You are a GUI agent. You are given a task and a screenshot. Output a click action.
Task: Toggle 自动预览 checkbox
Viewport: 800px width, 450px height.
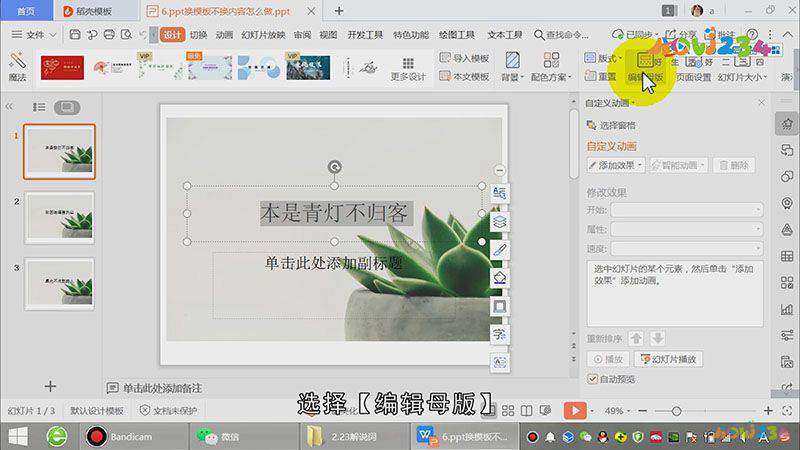coord(592,379)
